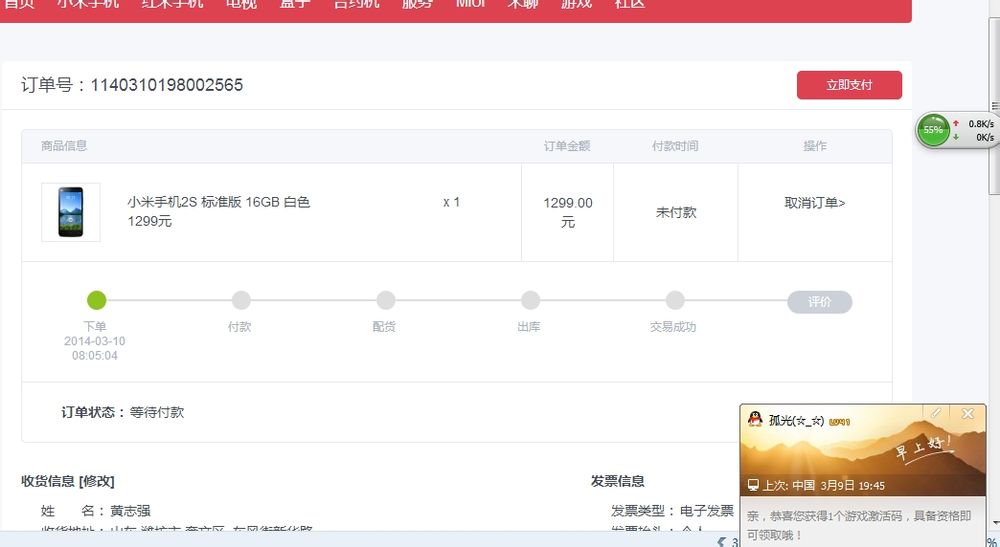Click the 孤光 nickname in QQ popup

[x=797, y=421]
